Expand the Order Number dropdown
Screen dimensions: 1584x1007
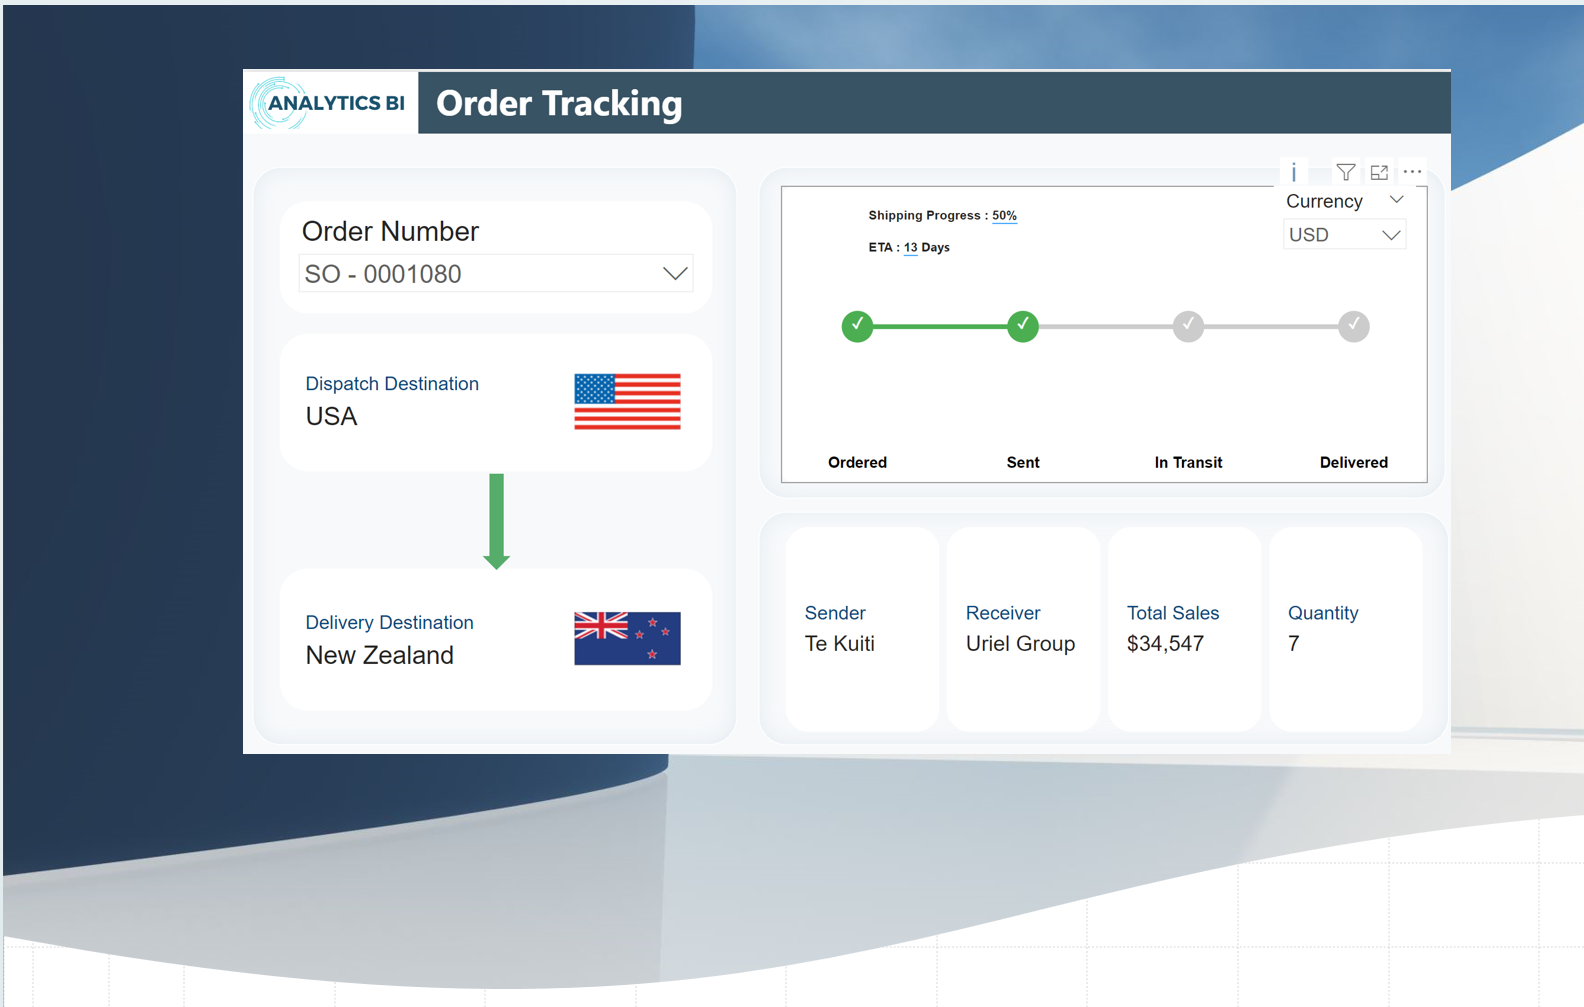(675, 274)
